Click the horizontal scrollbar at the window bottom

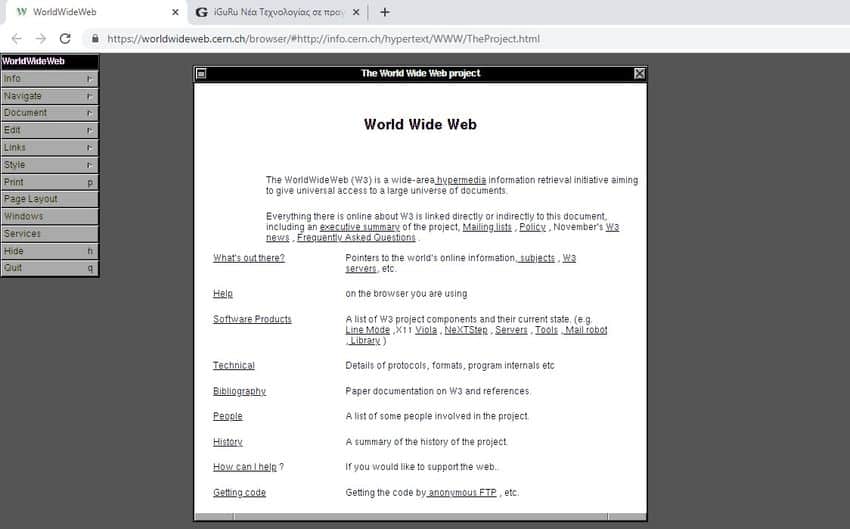[x=420, y=517]
